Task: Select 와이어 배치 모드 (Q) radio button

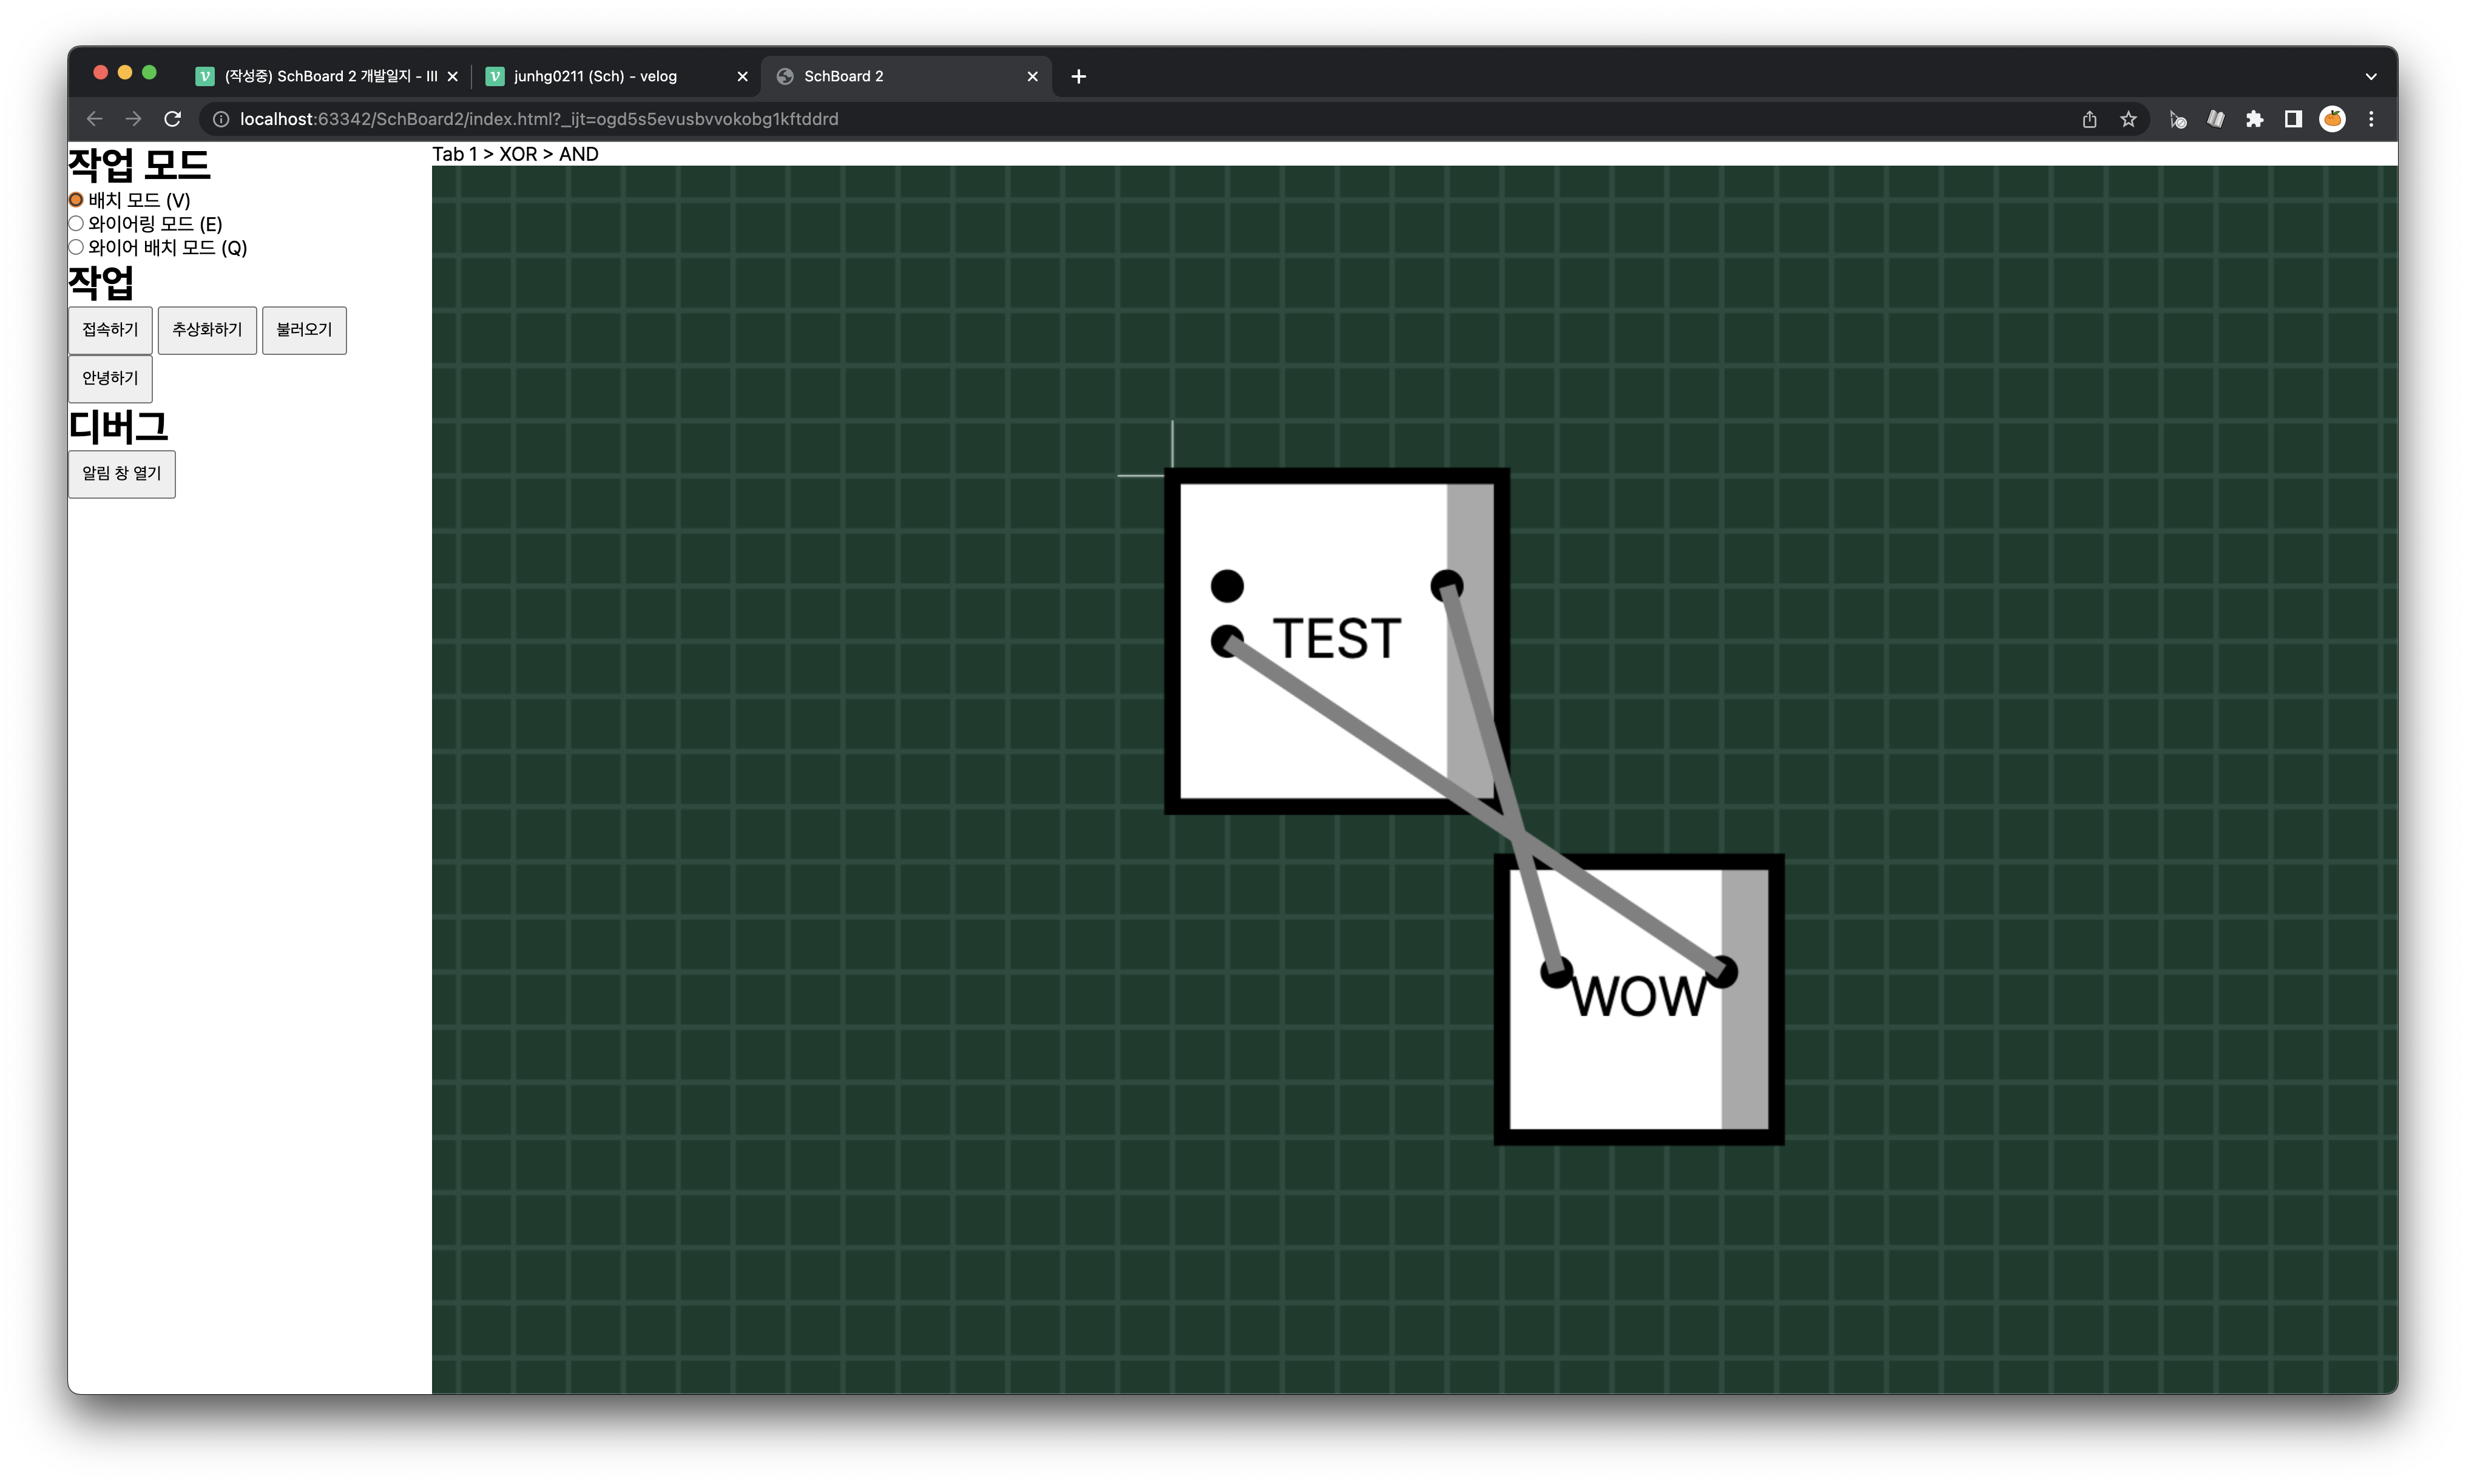Action: click(76, 247)
